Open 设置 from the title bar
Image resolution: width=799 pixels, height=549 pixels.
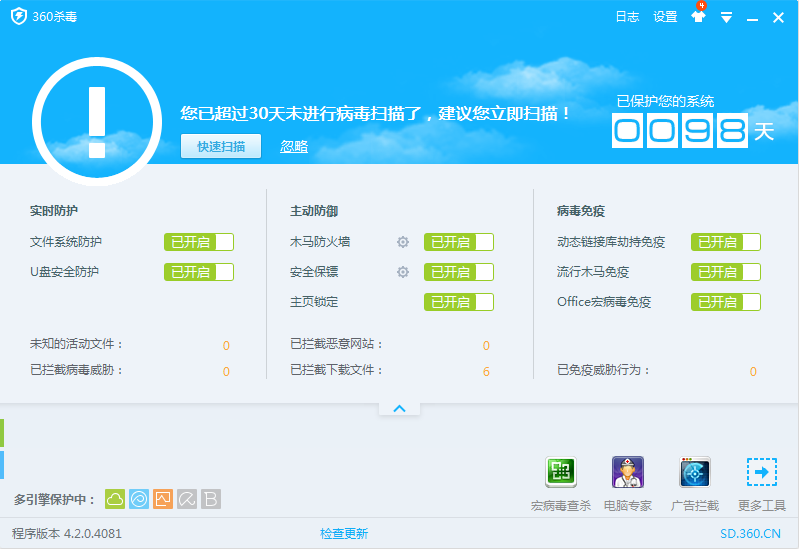(x=665, y=17)
